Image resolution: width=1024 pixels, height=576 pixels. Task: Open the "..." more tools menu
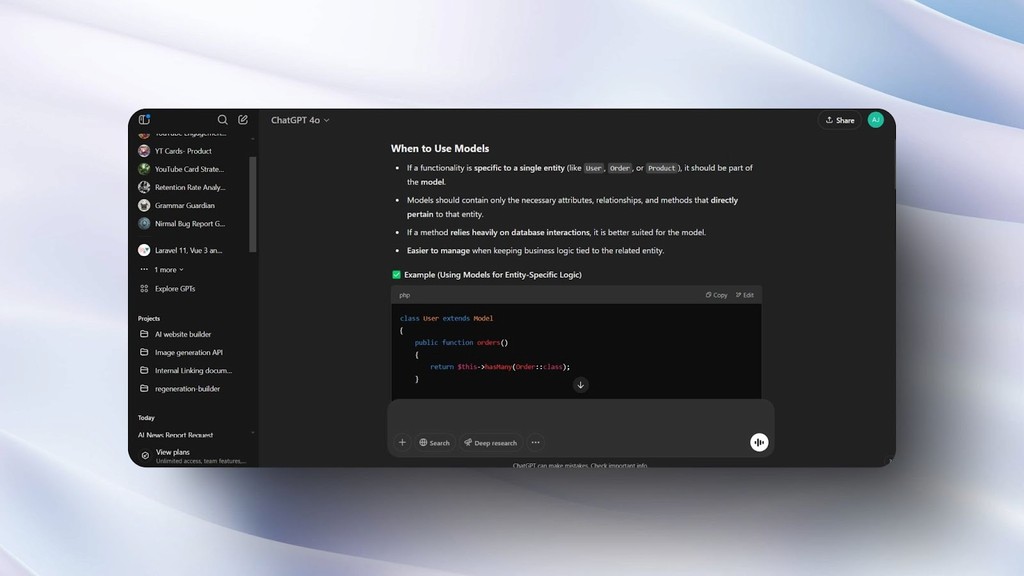coord(536,442)
